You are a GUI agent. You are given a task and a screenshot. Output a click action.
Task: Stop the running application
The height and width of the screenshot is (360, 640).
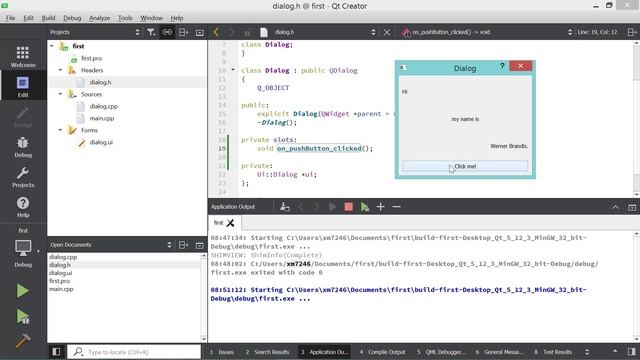(348, 207)
